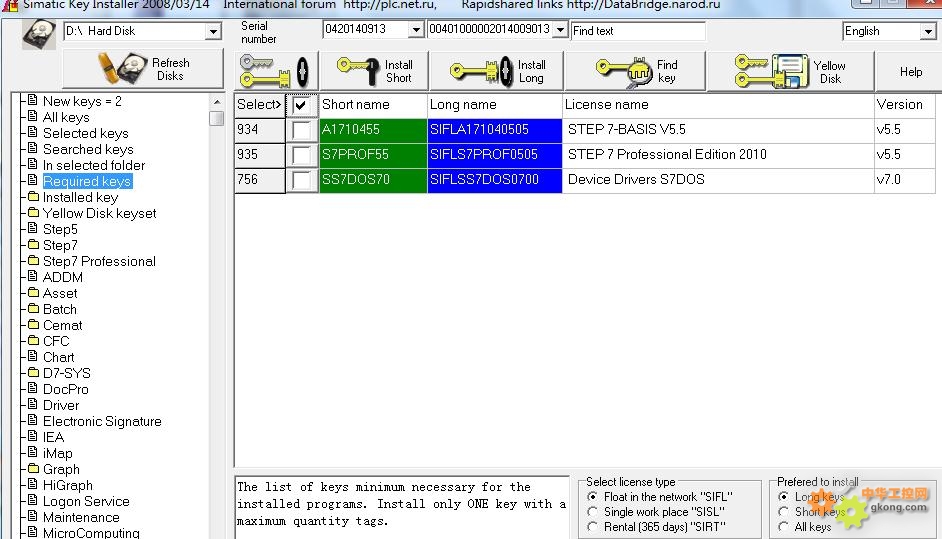Viewport: 942px width, 539px height.
Task: Choose All keys install preference
Action: click(784, 526)
